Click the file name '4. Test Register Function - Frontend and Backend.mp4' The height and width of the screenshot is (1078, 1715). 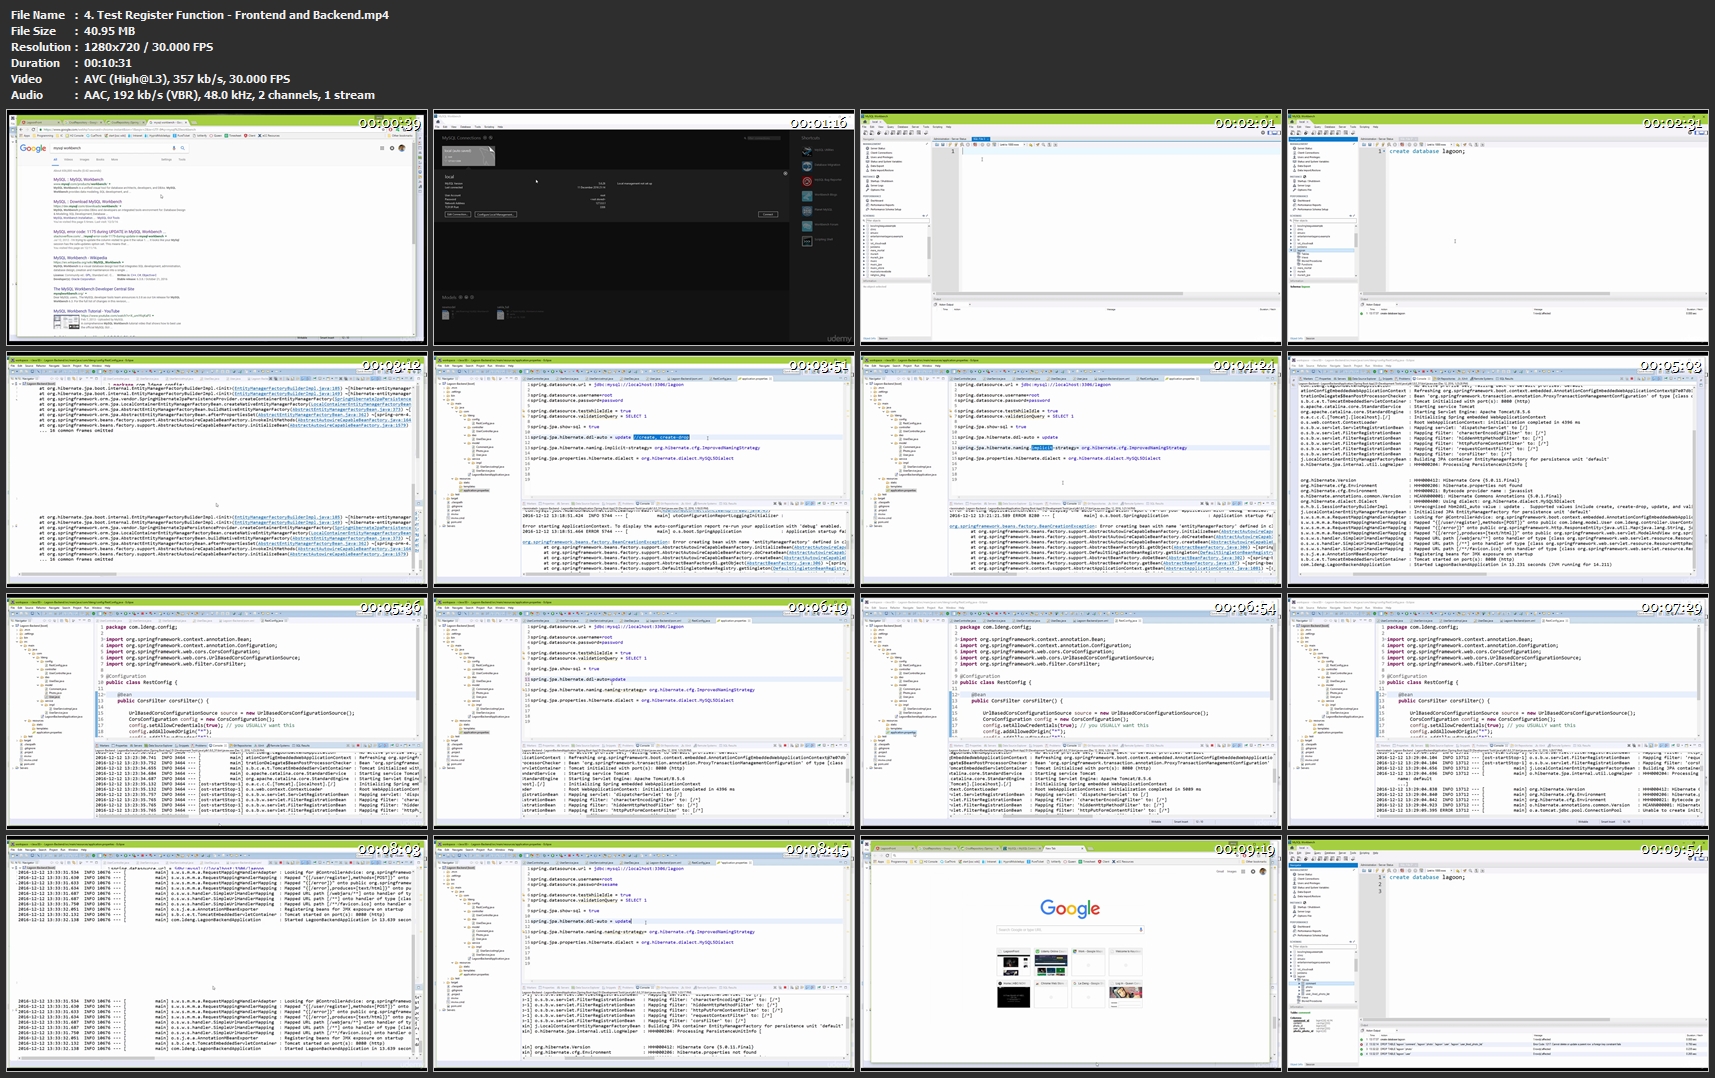(236, 15)
